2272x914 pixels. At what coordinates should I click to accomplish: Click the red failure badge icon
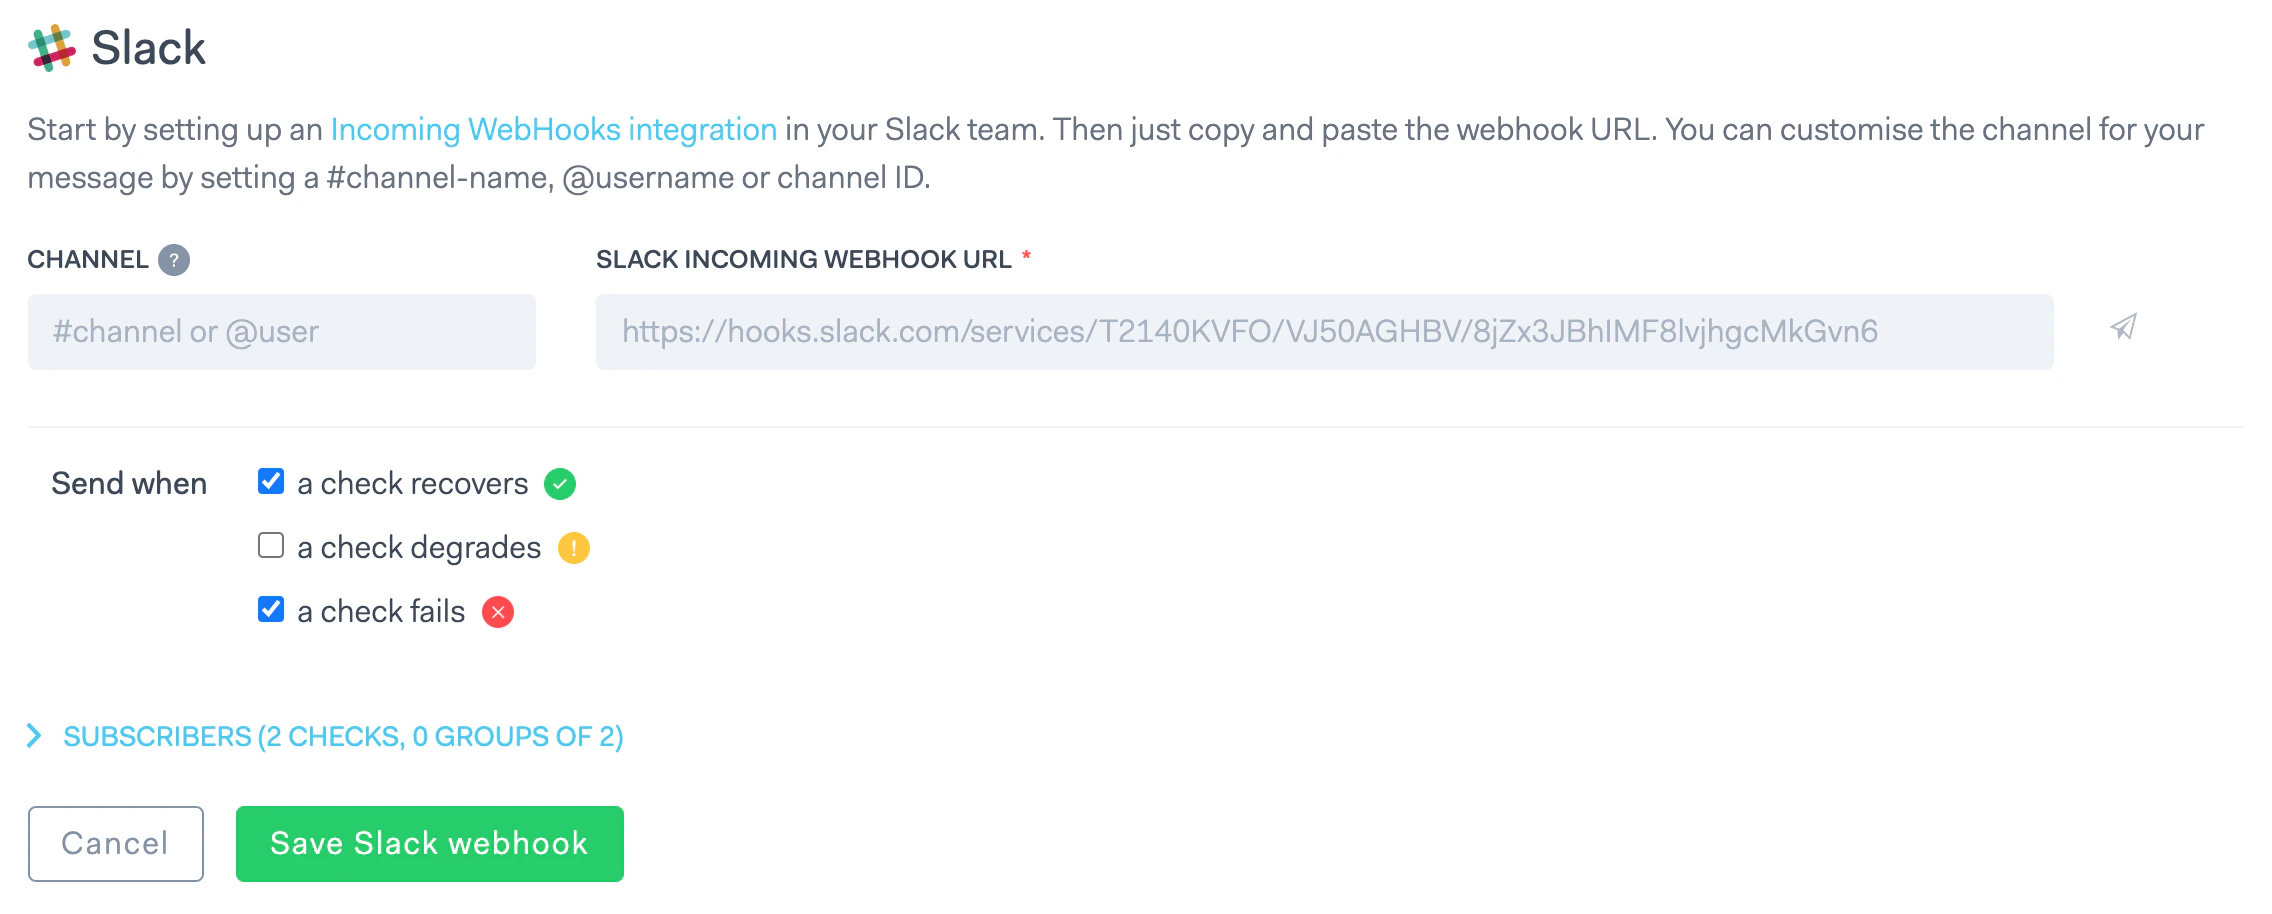tap(497, 611)
